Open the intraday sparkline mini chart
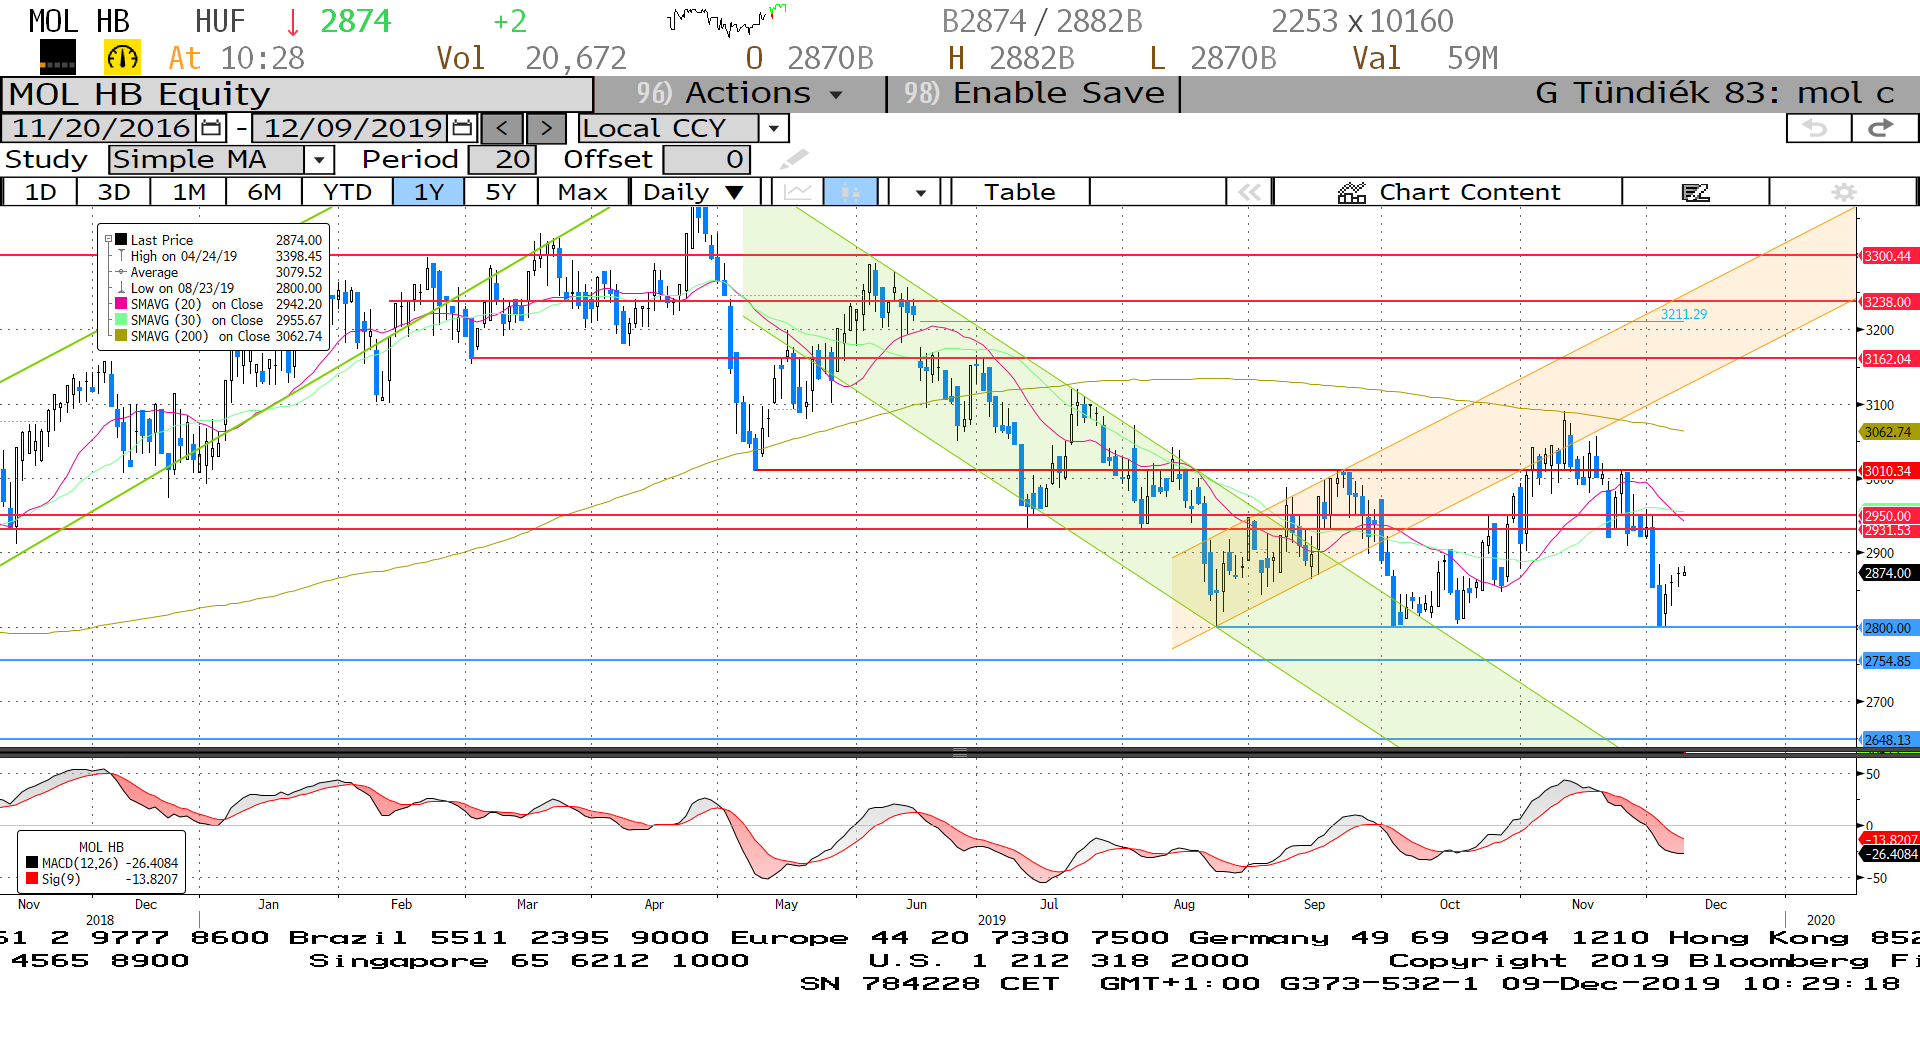The image size is (1920, 1039). tap(728, 20)
